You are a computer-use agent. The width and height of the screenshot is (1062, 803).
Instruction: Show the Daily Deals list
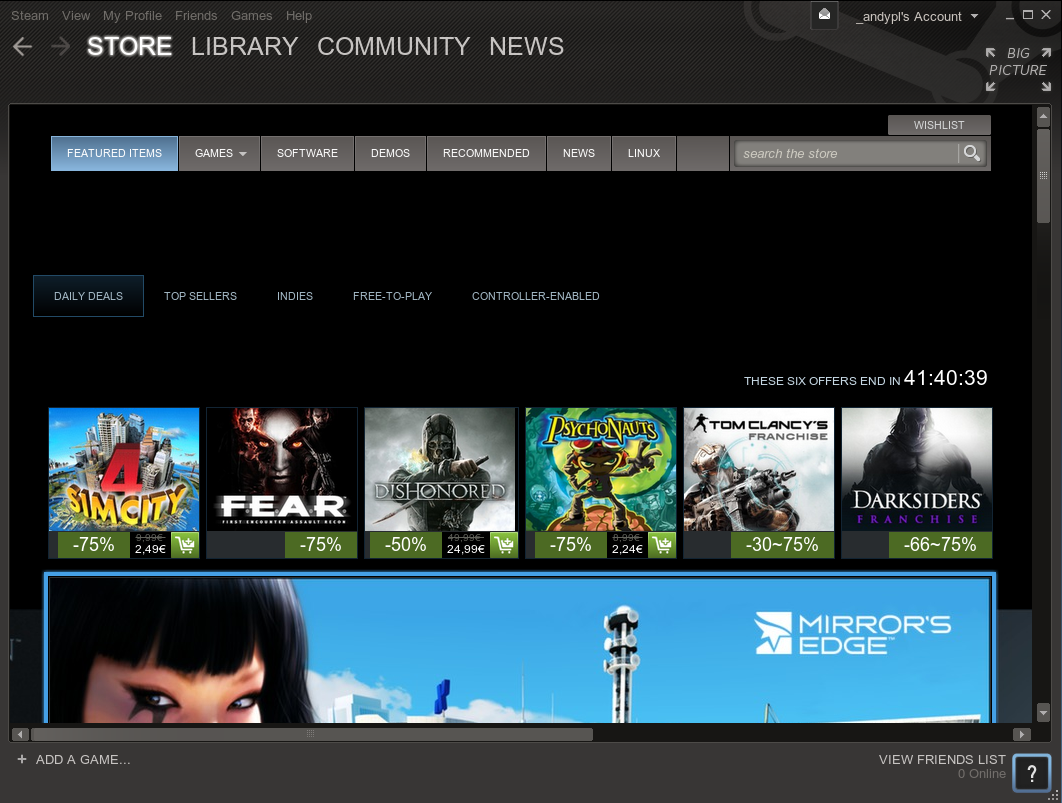tap(88, 296)
